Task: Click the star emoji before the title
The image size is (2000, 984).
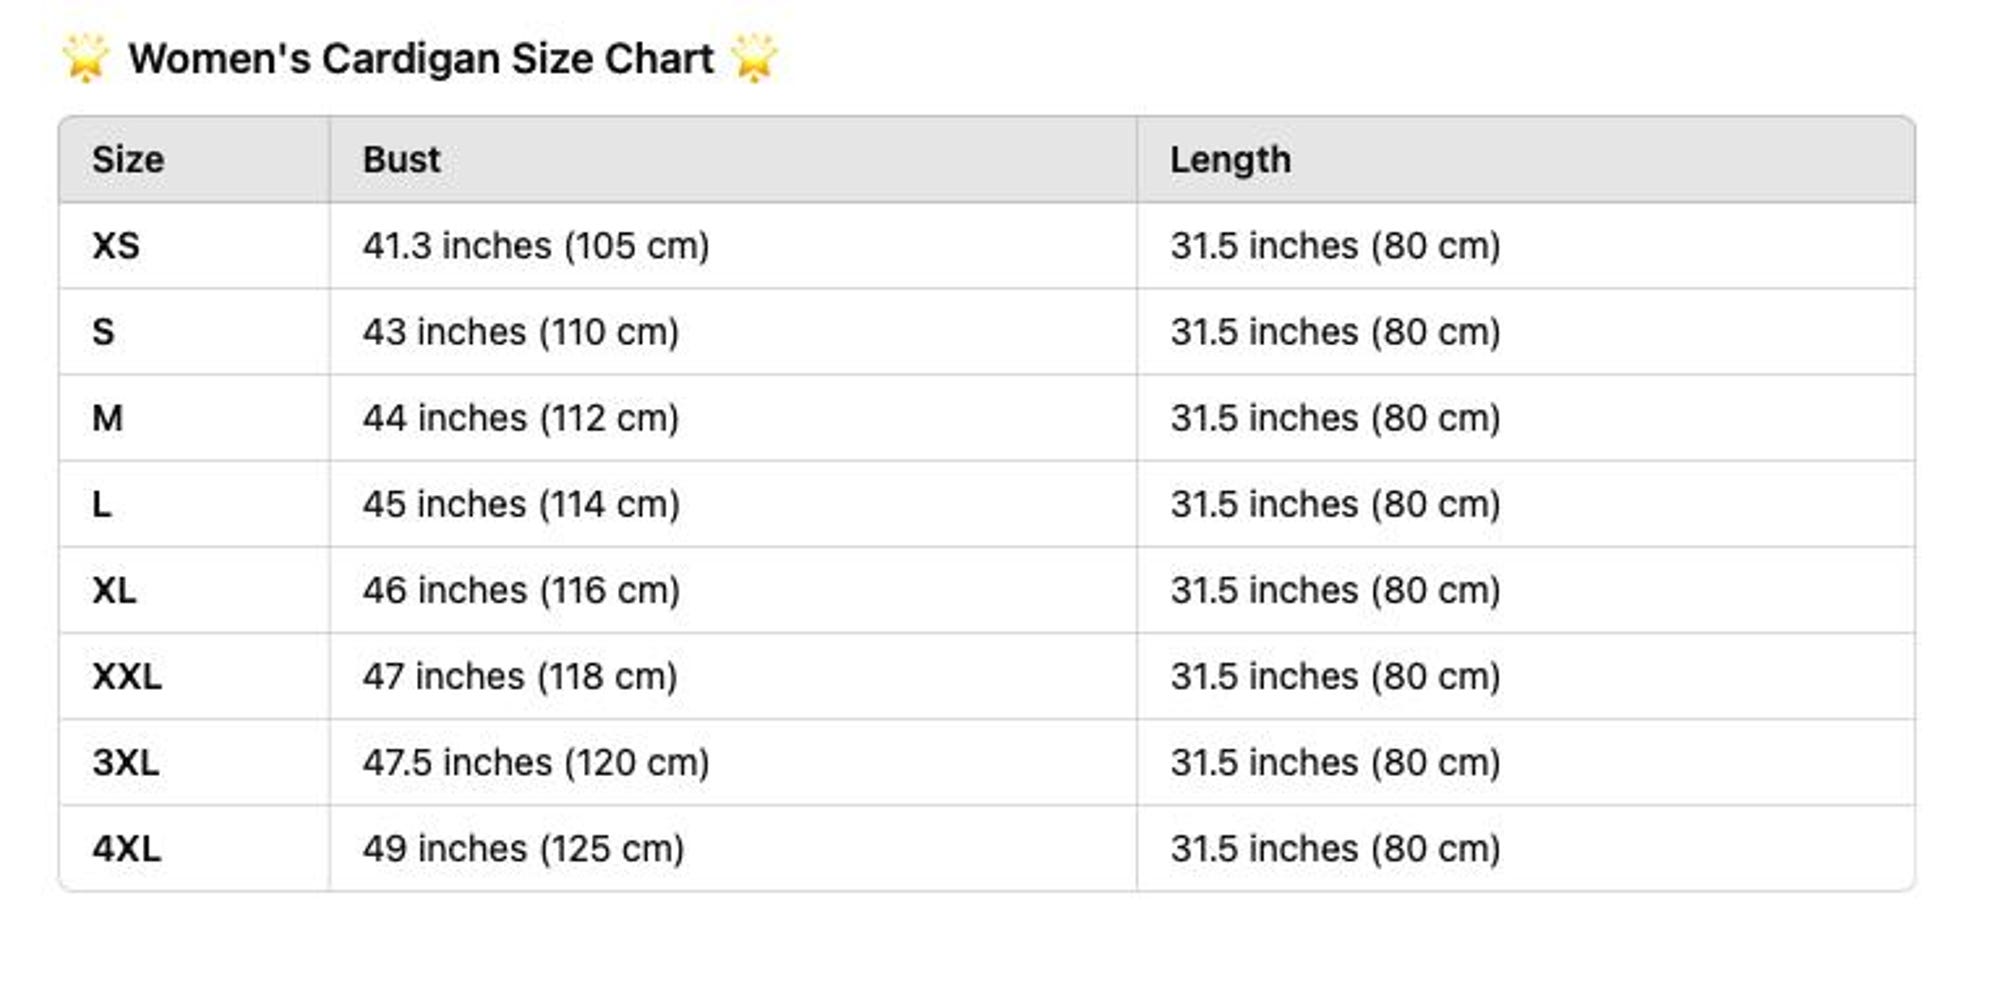Action: click(86, 57)
